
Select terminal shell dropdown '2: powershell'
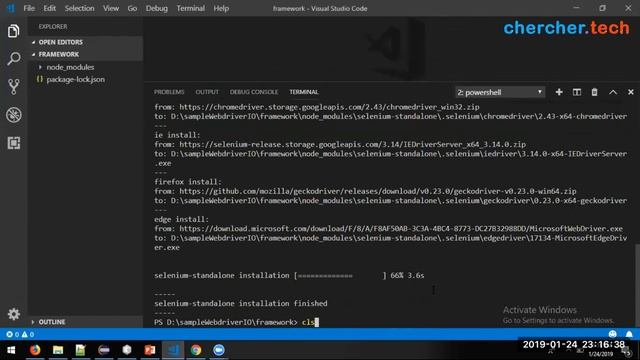pyautogui.click(x=500, y=92)
